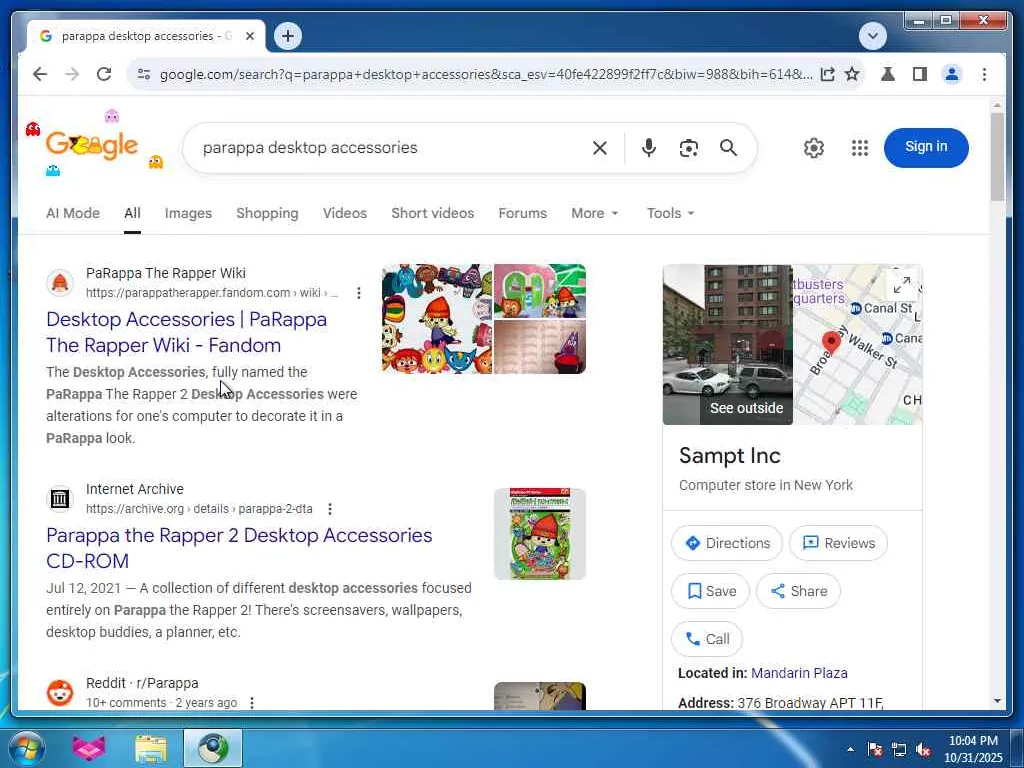Viewport: 1024px width, 768px height.
Task: Open Reviews for Sampt Inc
Action: (839, 543)
